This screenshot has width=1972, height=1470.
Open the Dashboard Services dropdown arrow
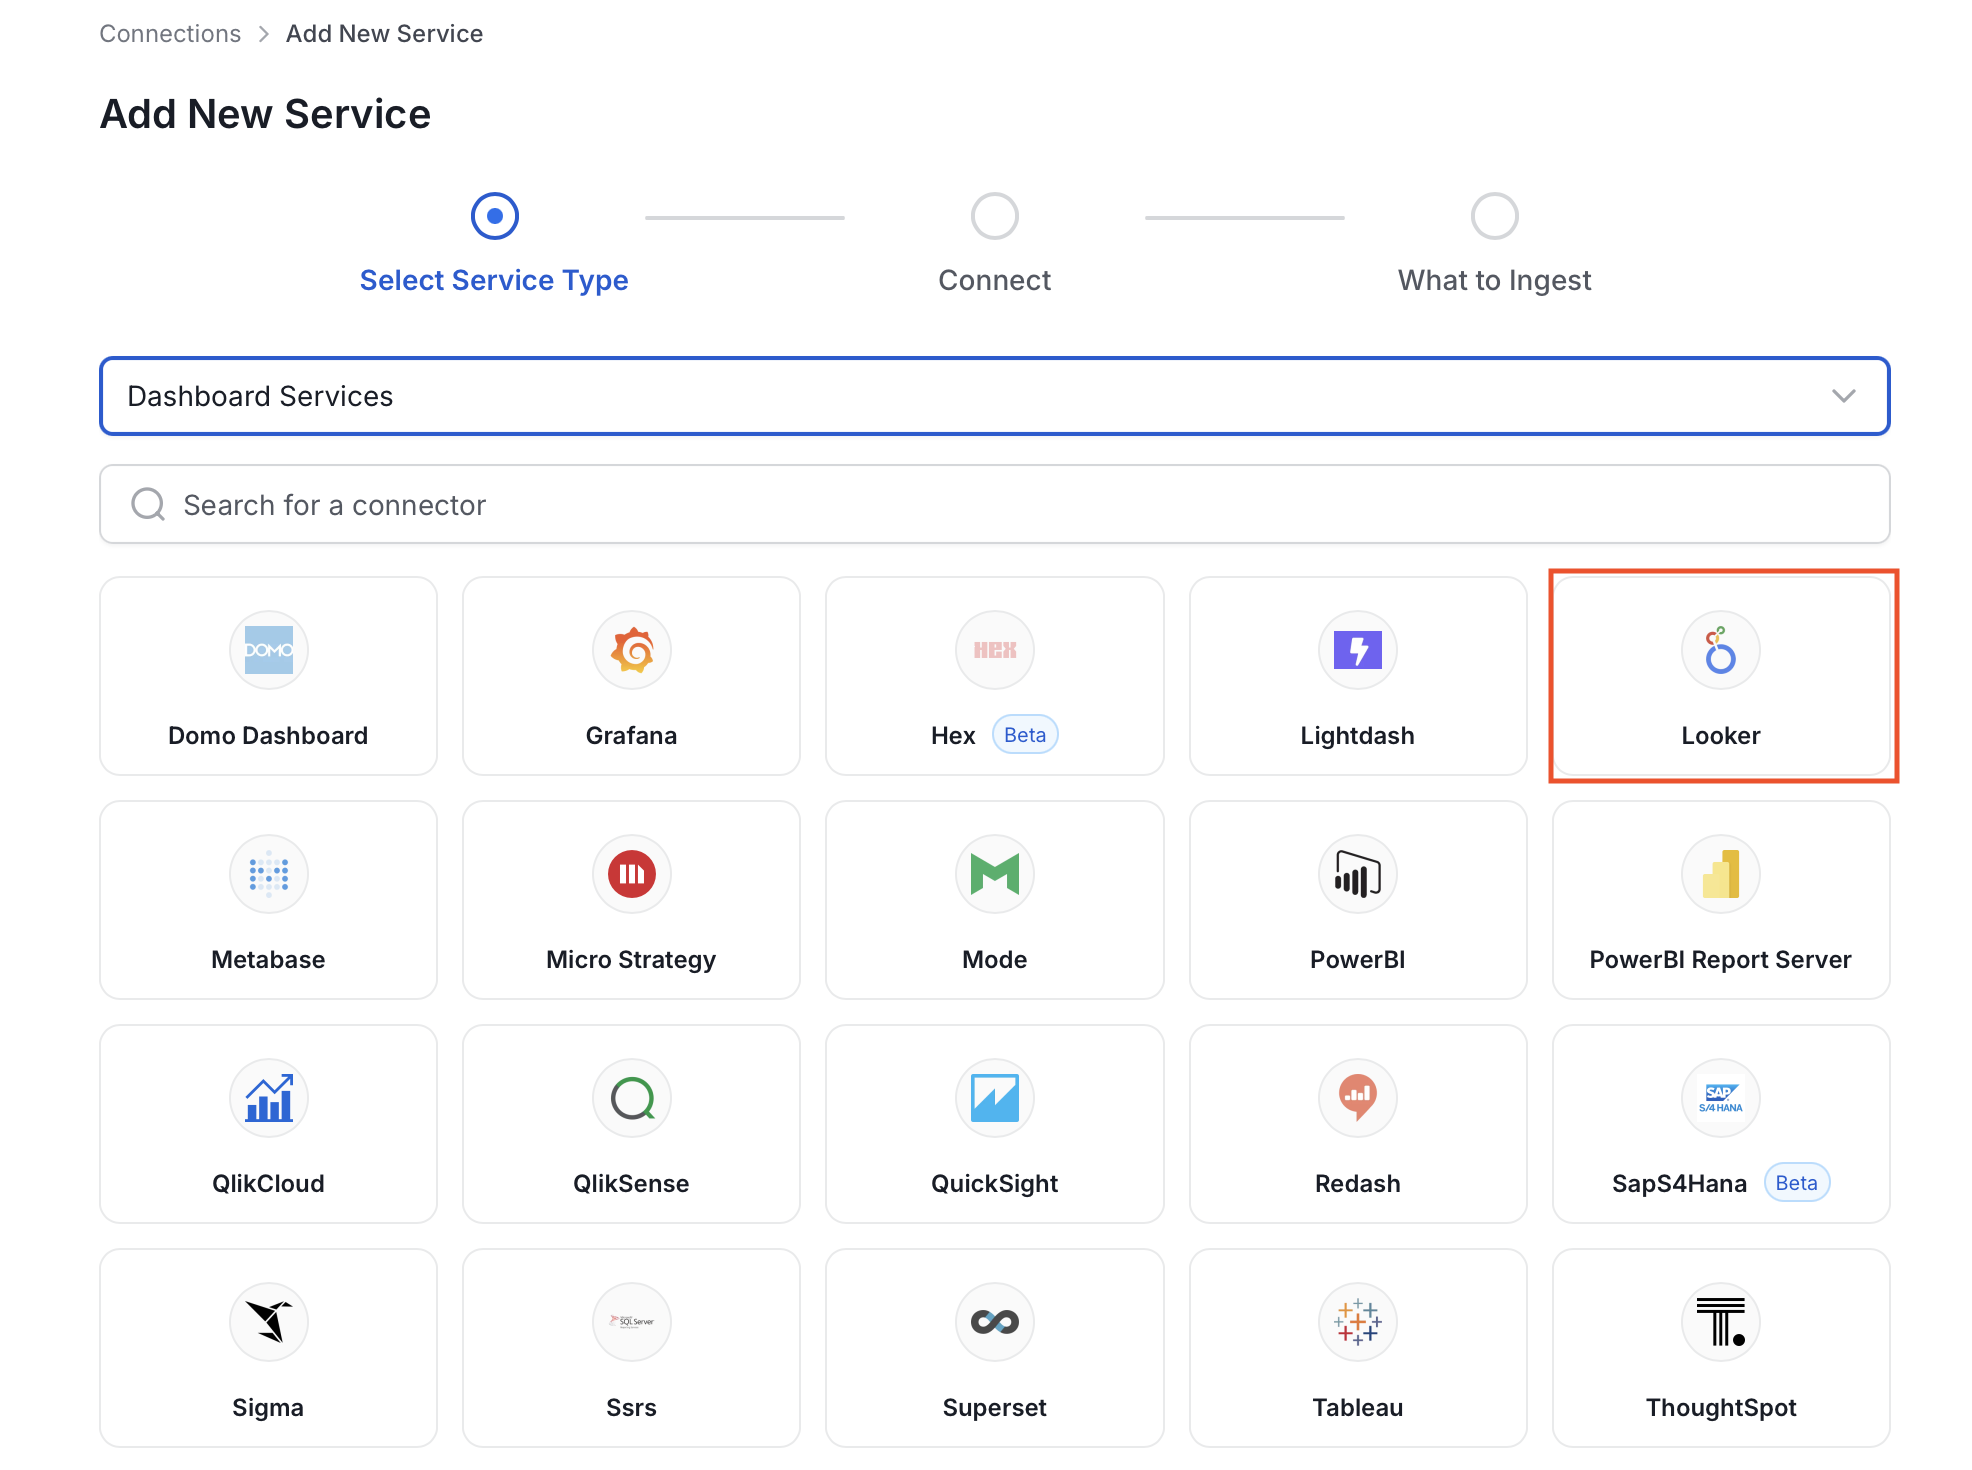pos(1843,396)
